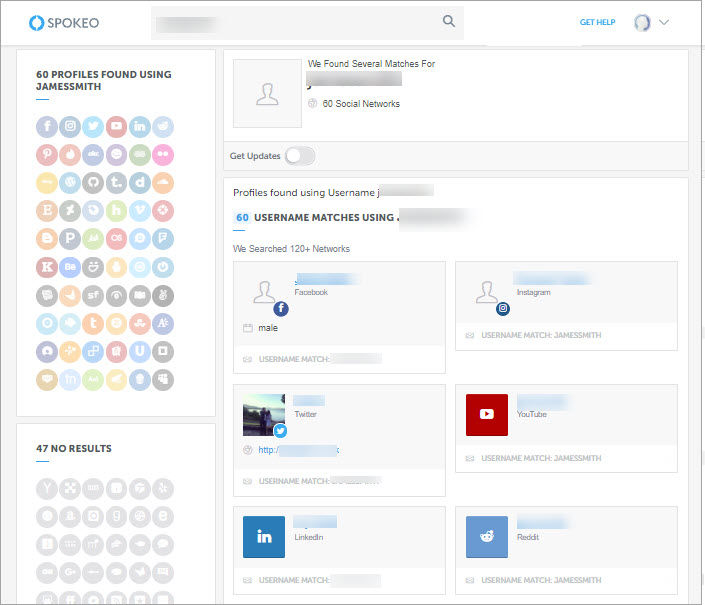Viewport: 705px width, 605px height.
Task: Open the grey-blue Tumblr 't.' icon
Action: coord(116,182)
